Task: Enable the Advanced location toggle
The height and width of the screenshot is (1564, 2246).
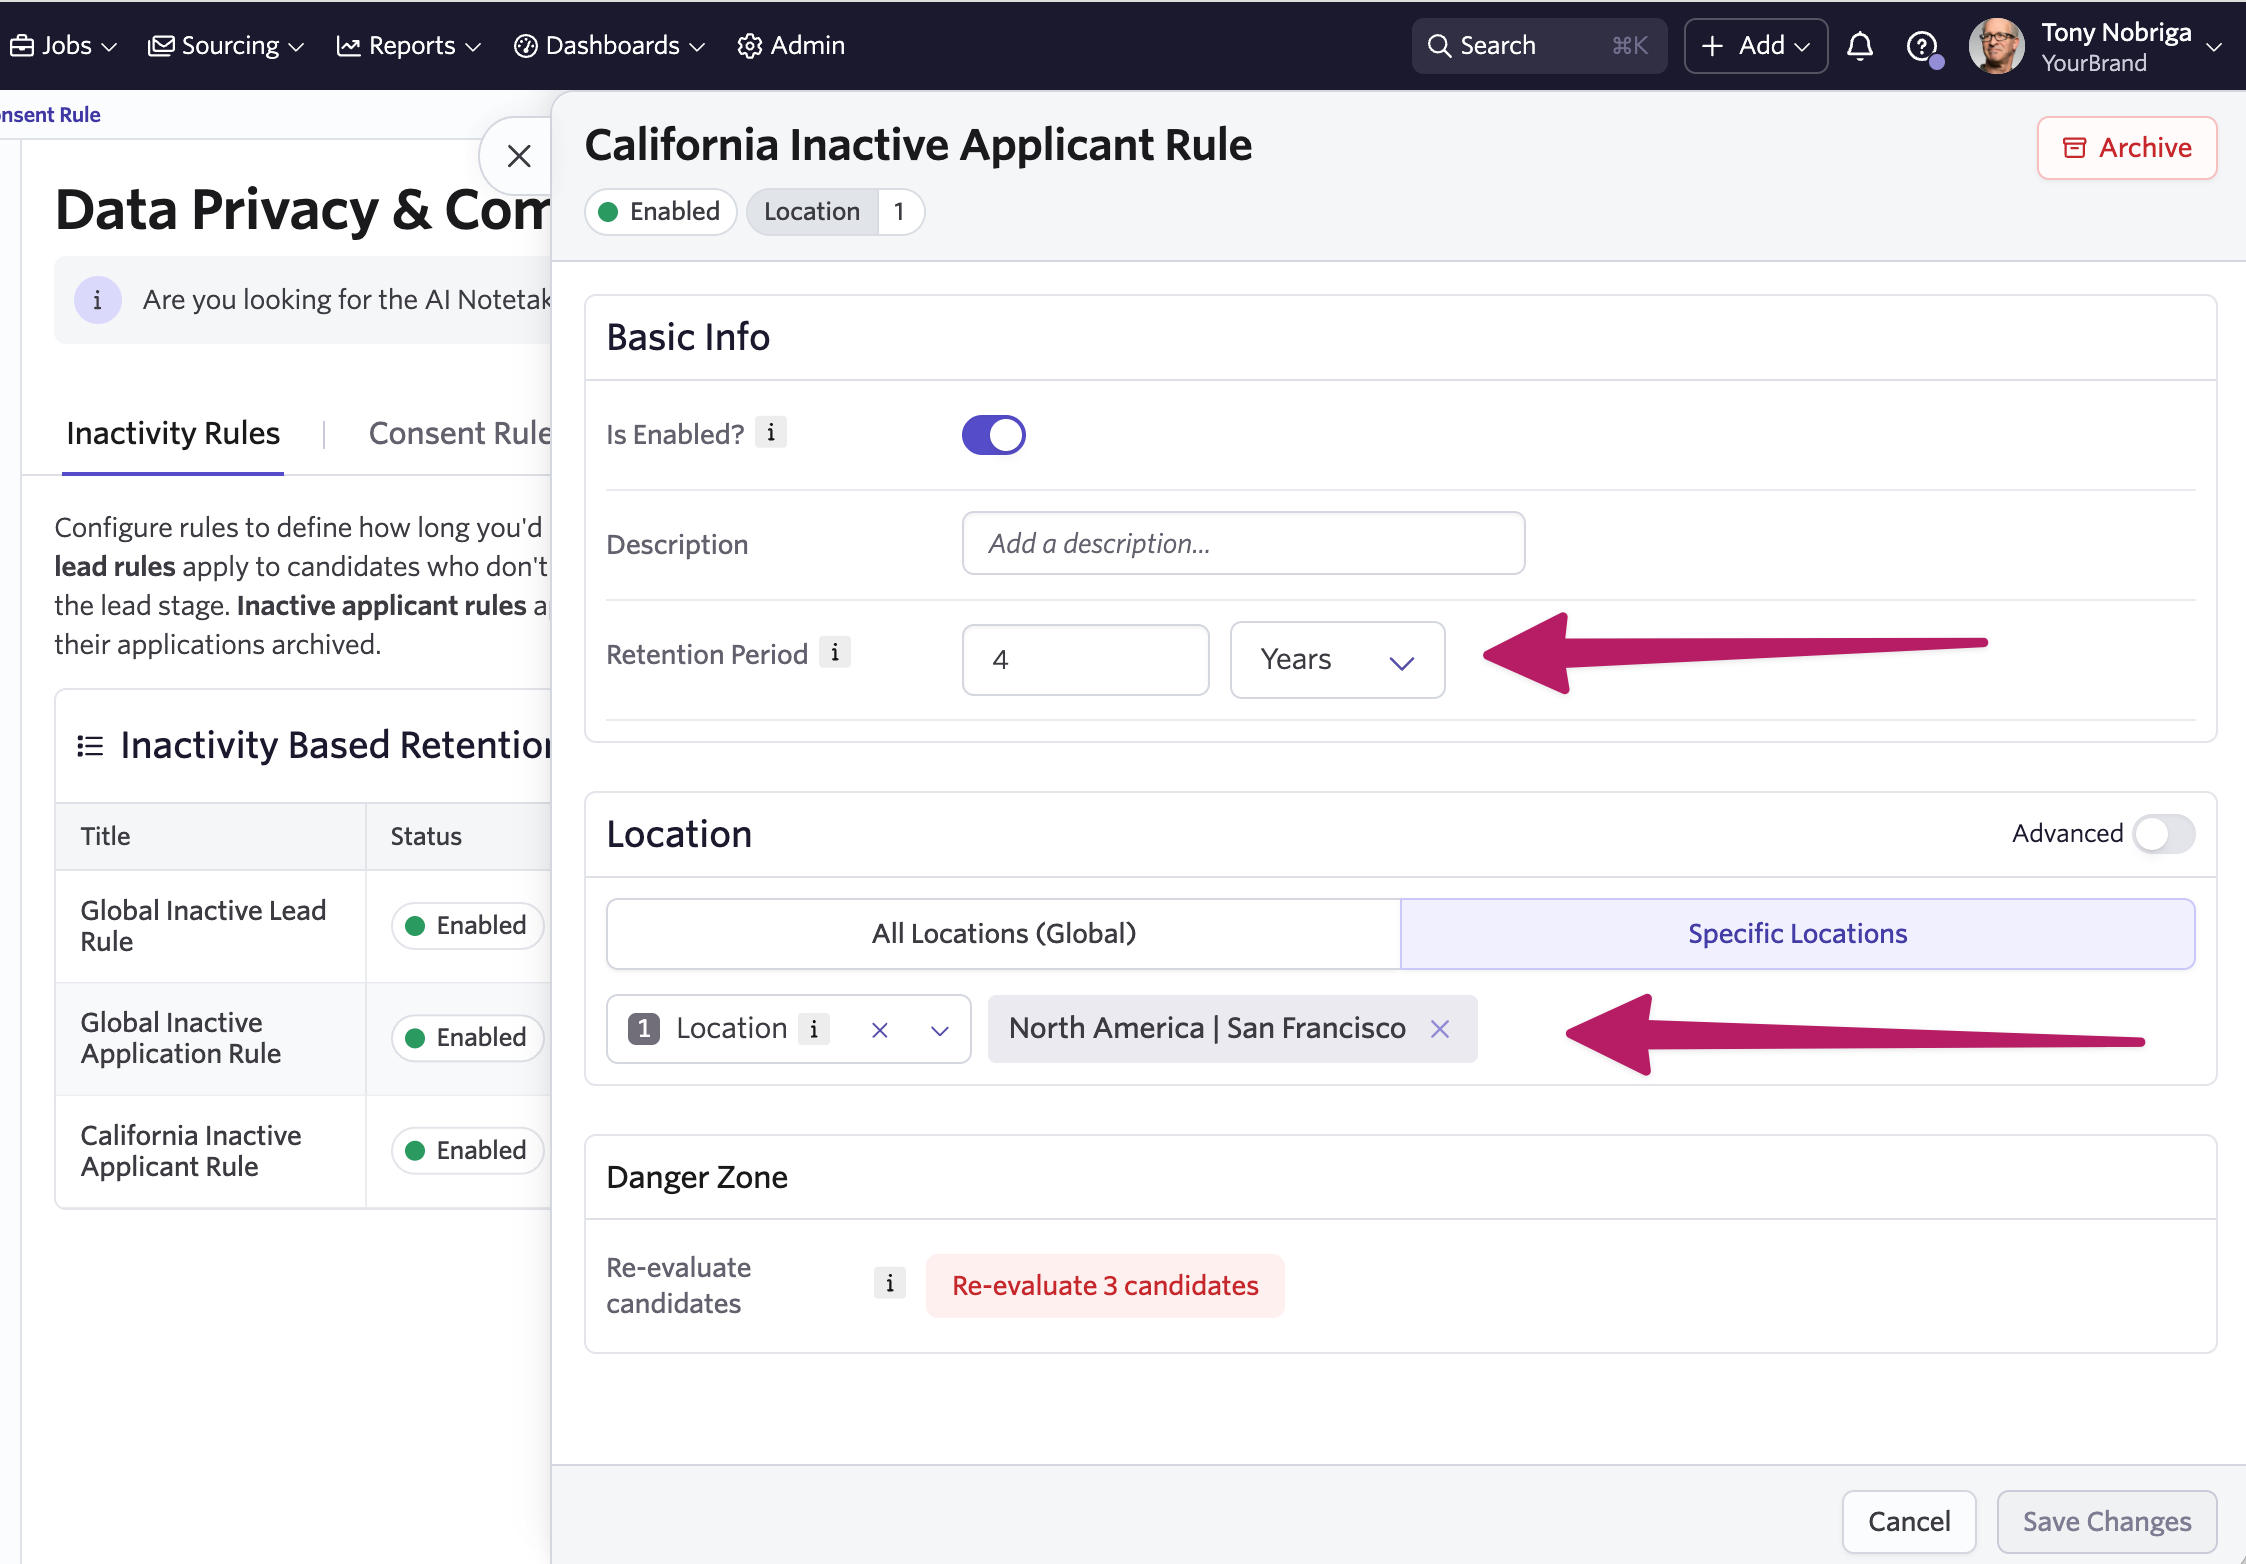Action: [x=2163, y=834]
